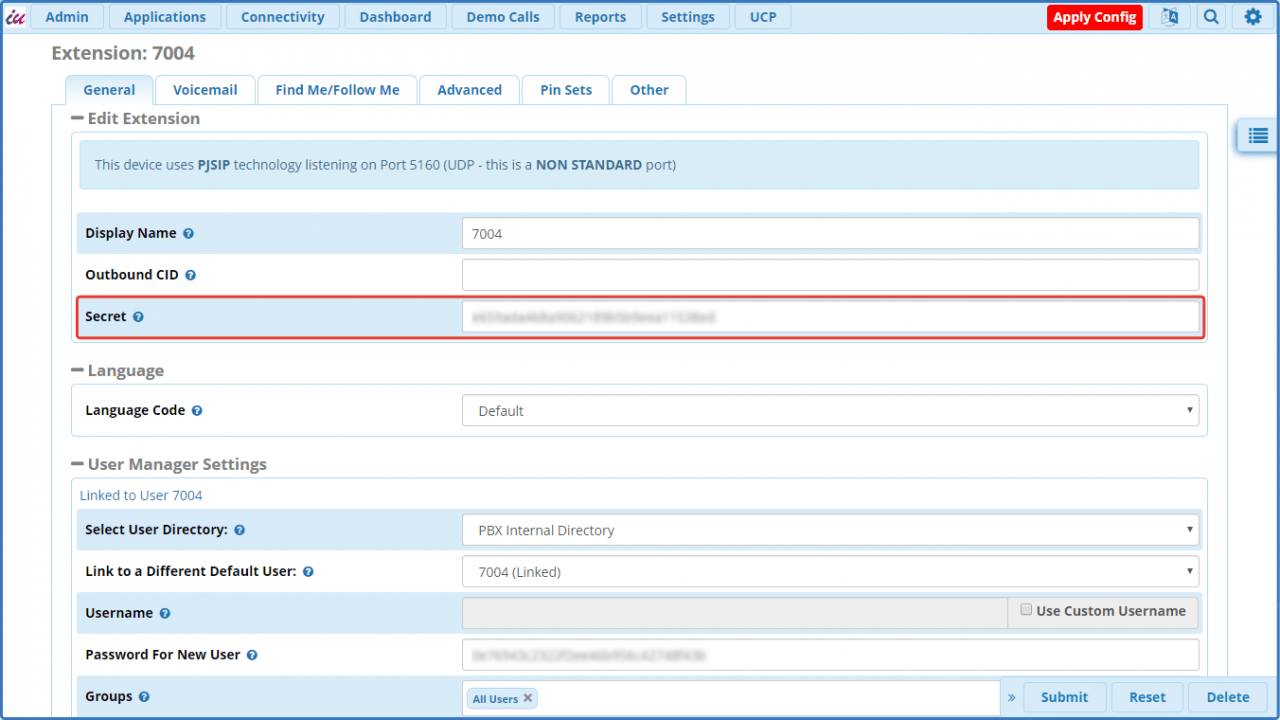
Task: Click help icon beside Secret label
Action: click(x=138, y=317)
